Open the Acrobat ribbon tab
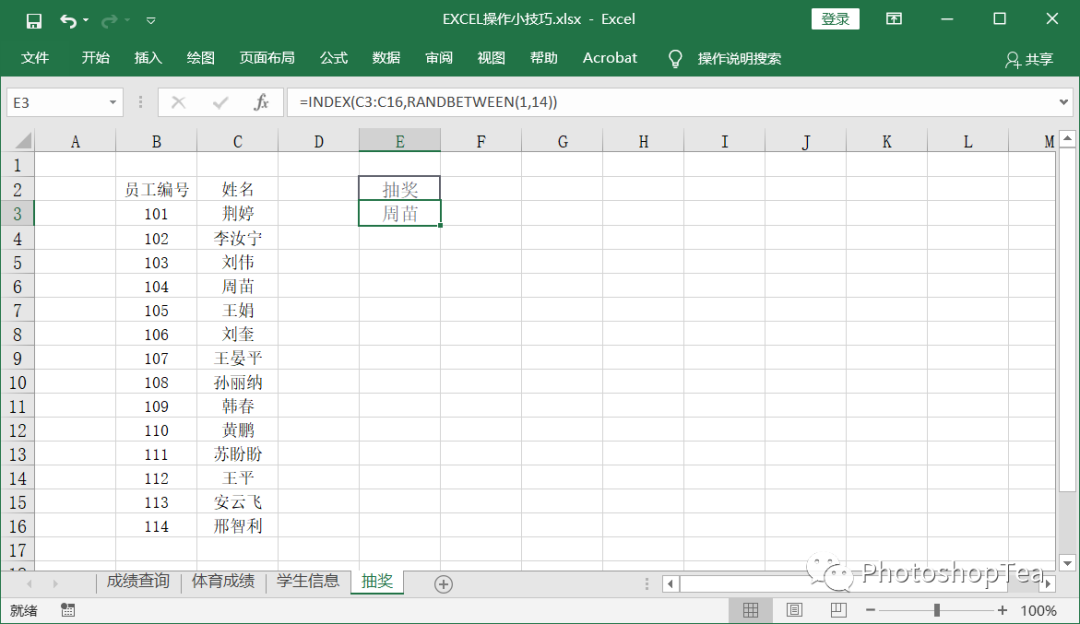Screen dimensions: 1080x624 (x=610, y=58)
